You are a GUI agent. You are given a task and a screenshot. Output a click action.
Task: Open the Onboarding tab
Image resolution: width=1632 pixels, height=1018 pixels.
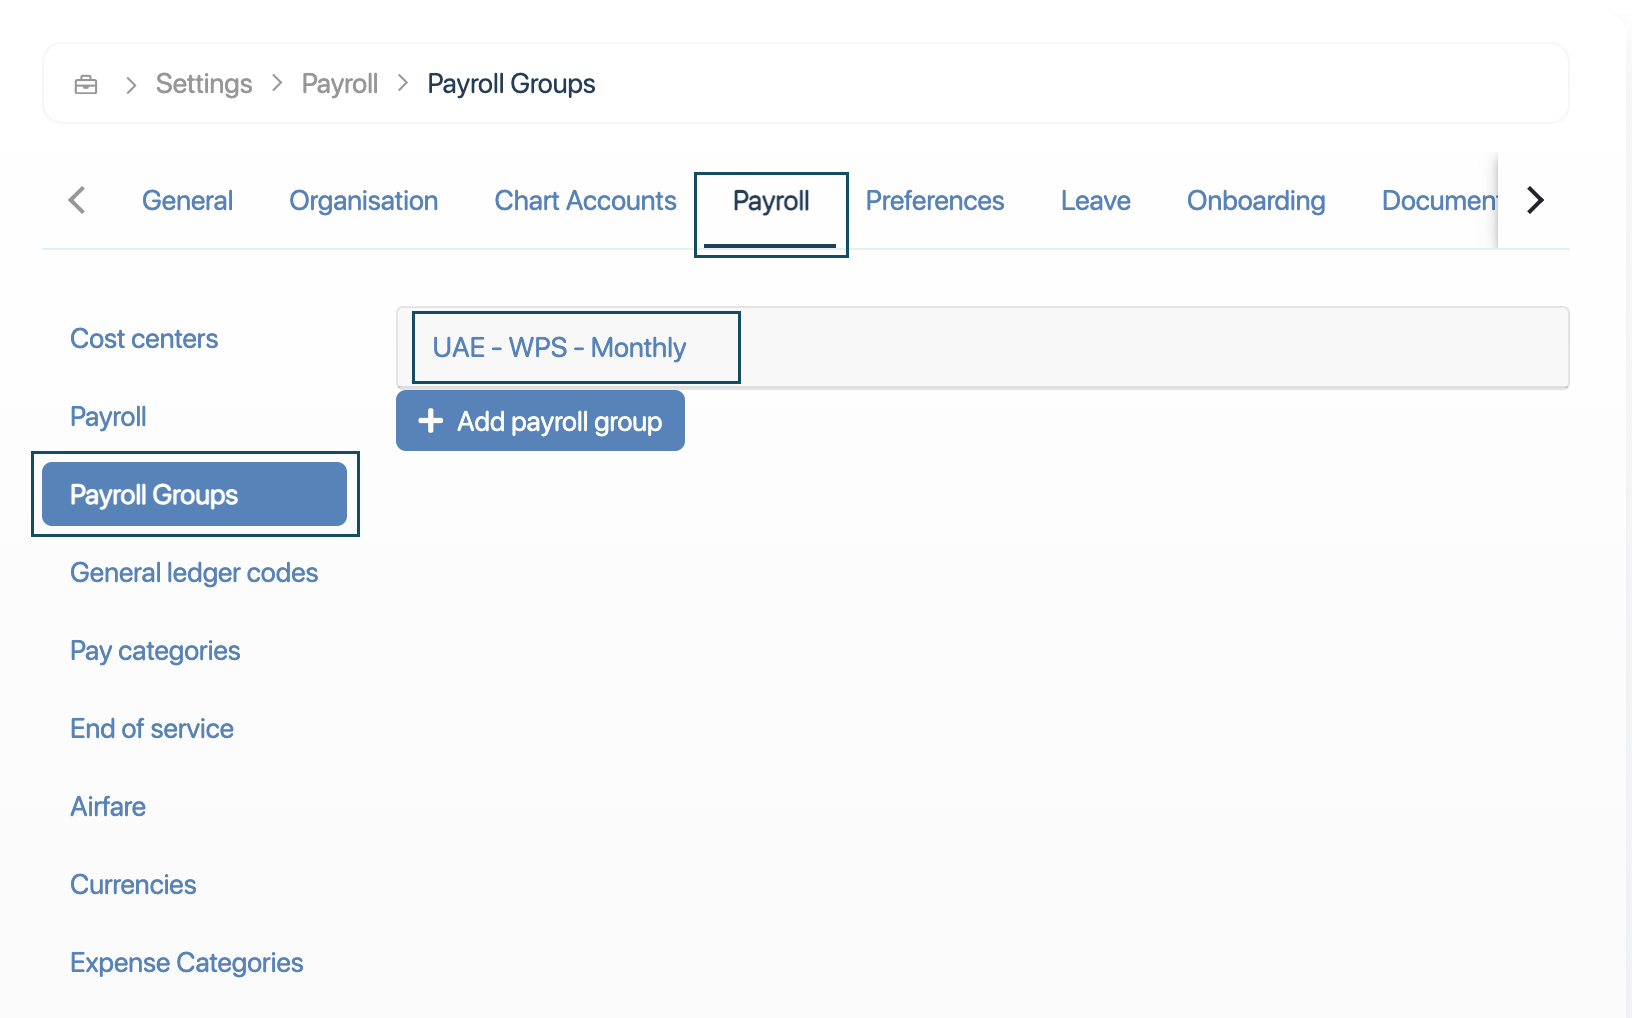click(x=1255, y=201)
